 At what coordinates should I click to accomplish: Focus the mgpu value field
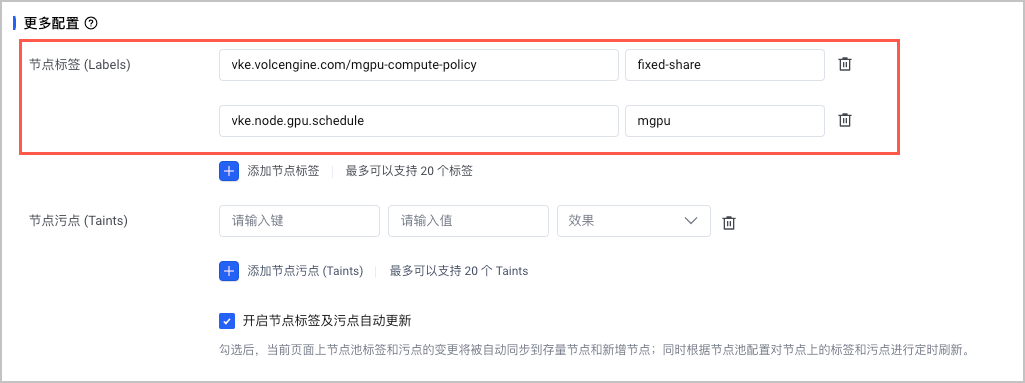[x=725, y=121]
